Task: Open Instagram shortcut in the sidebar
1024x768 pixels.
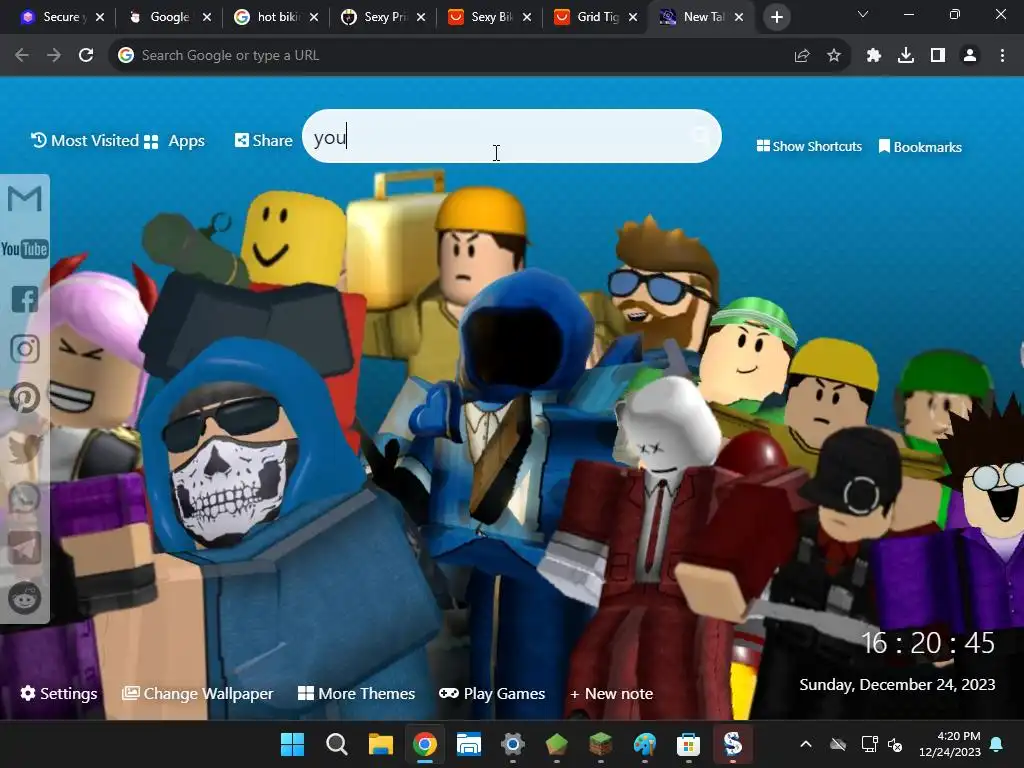Action: [x=25, y=349]
